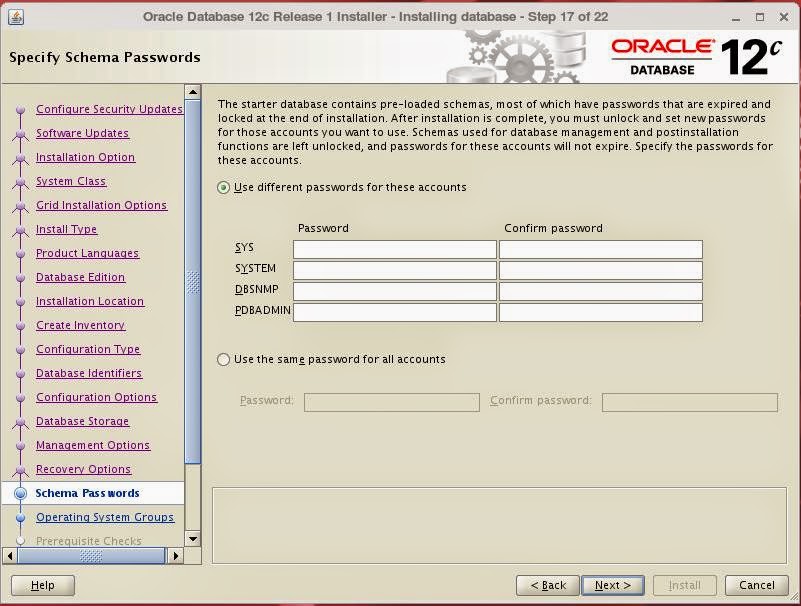The image size is (801, 606).
Task: Go to the Database Storage step
Action: click(x=82, y=421)
